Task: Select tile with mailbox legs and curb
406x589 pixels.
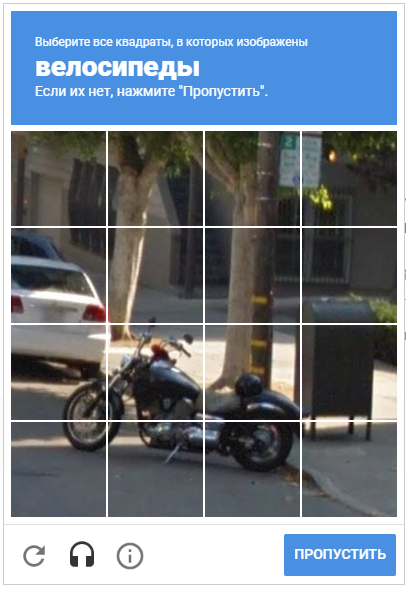Action: coord(349,469)
